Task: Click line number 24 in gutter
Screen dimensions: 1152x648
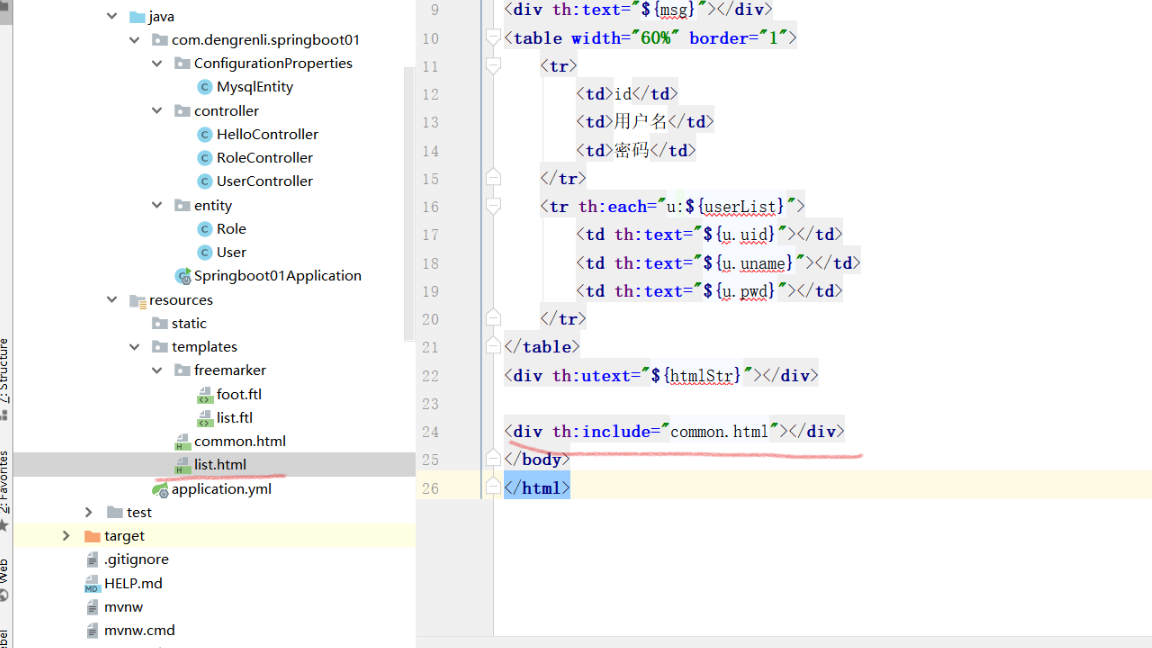Action: tap(431, 432)
